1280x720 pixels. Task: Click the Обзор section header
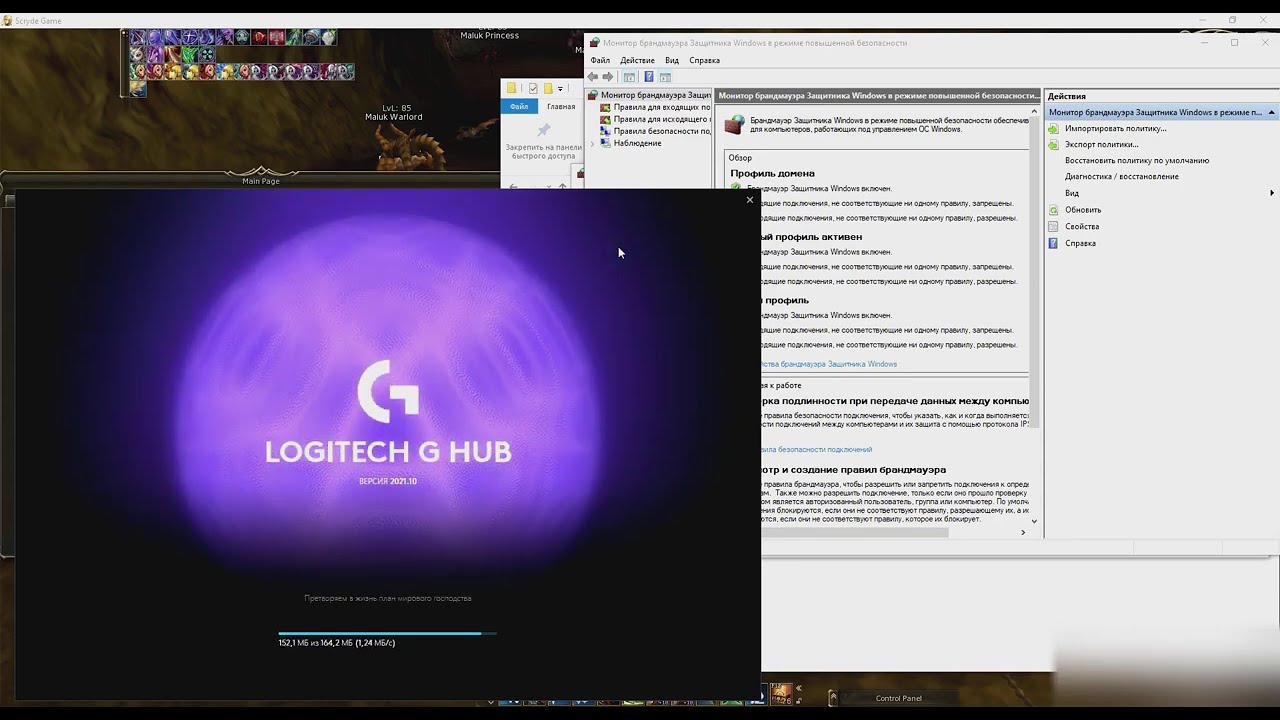click(x=740, y=158)
